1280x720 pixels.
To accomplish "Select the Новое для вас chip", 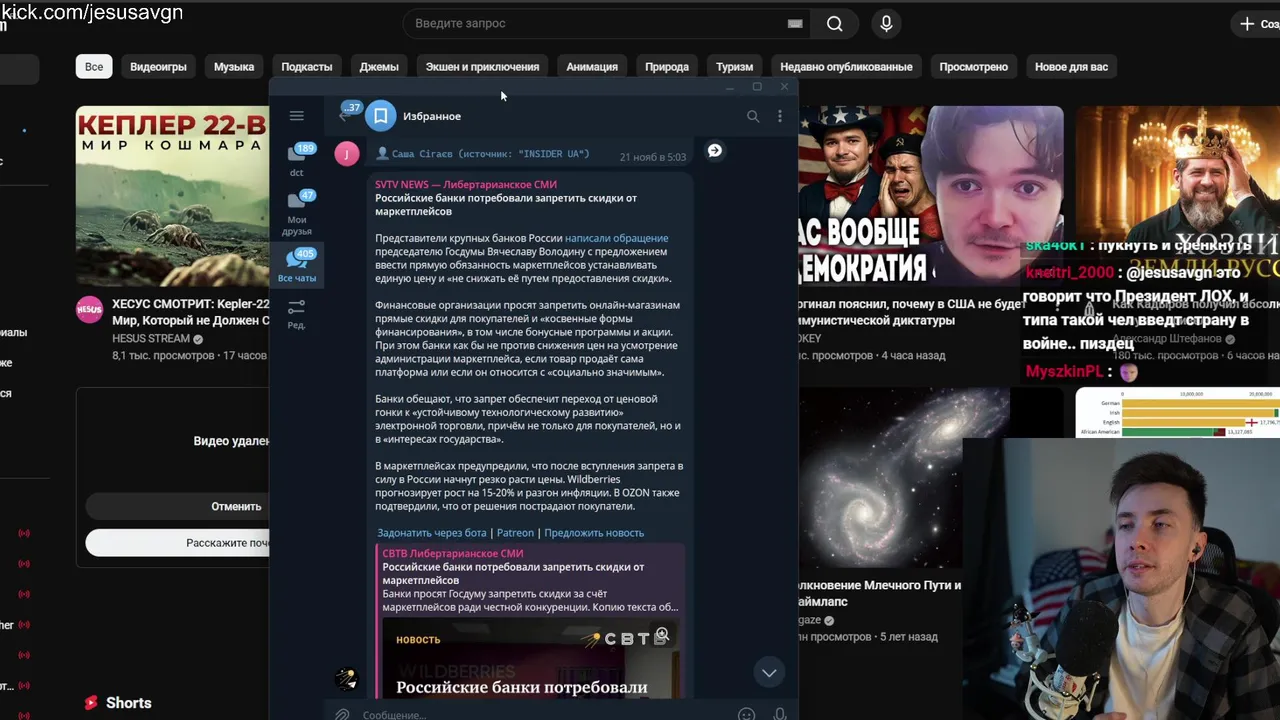I will (x=1071, y=67).
